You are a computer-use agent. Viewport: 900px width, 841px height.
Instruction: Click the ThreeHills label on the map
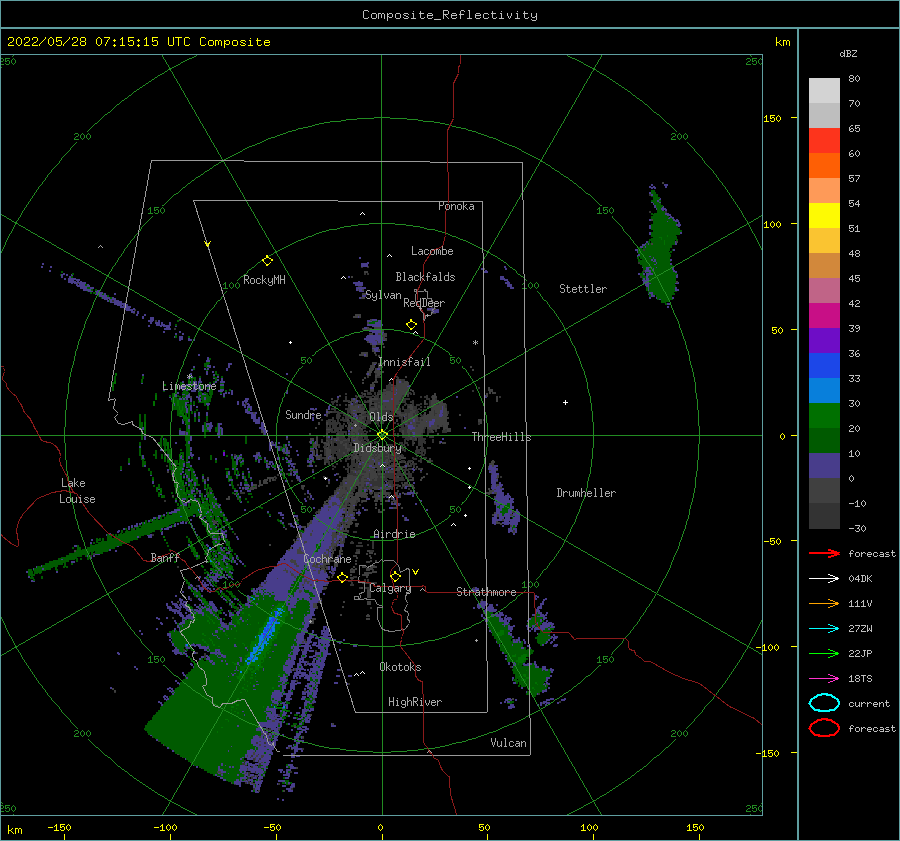coord(501,437)
